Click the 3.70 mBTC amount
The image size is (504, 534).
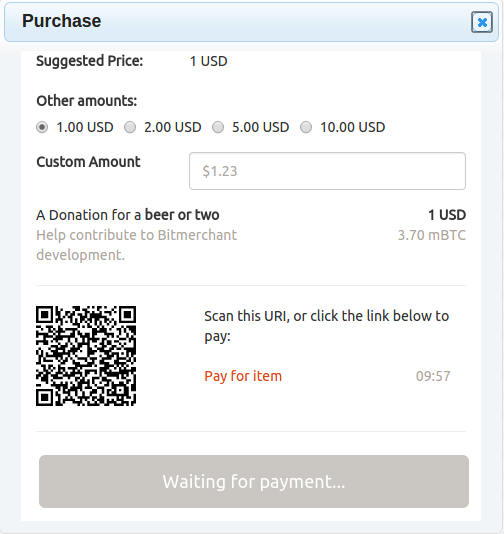(431, 235)
